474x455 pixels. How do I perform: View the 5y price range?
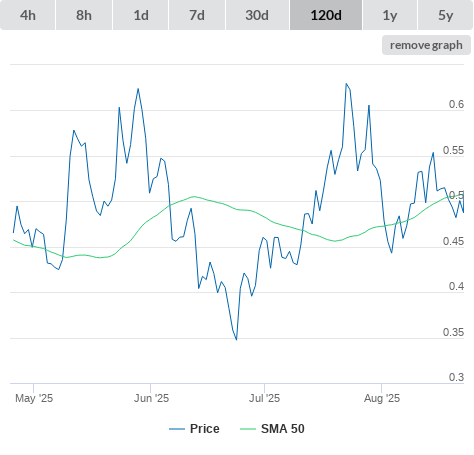446,15
